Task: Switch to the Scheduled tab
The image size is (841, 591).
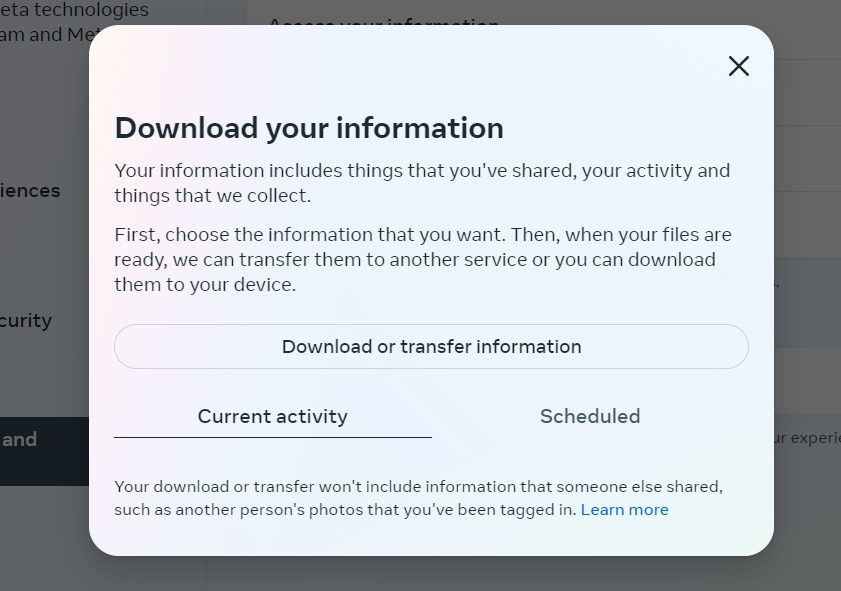Action: pyautogui.click(x=590, y=416)
